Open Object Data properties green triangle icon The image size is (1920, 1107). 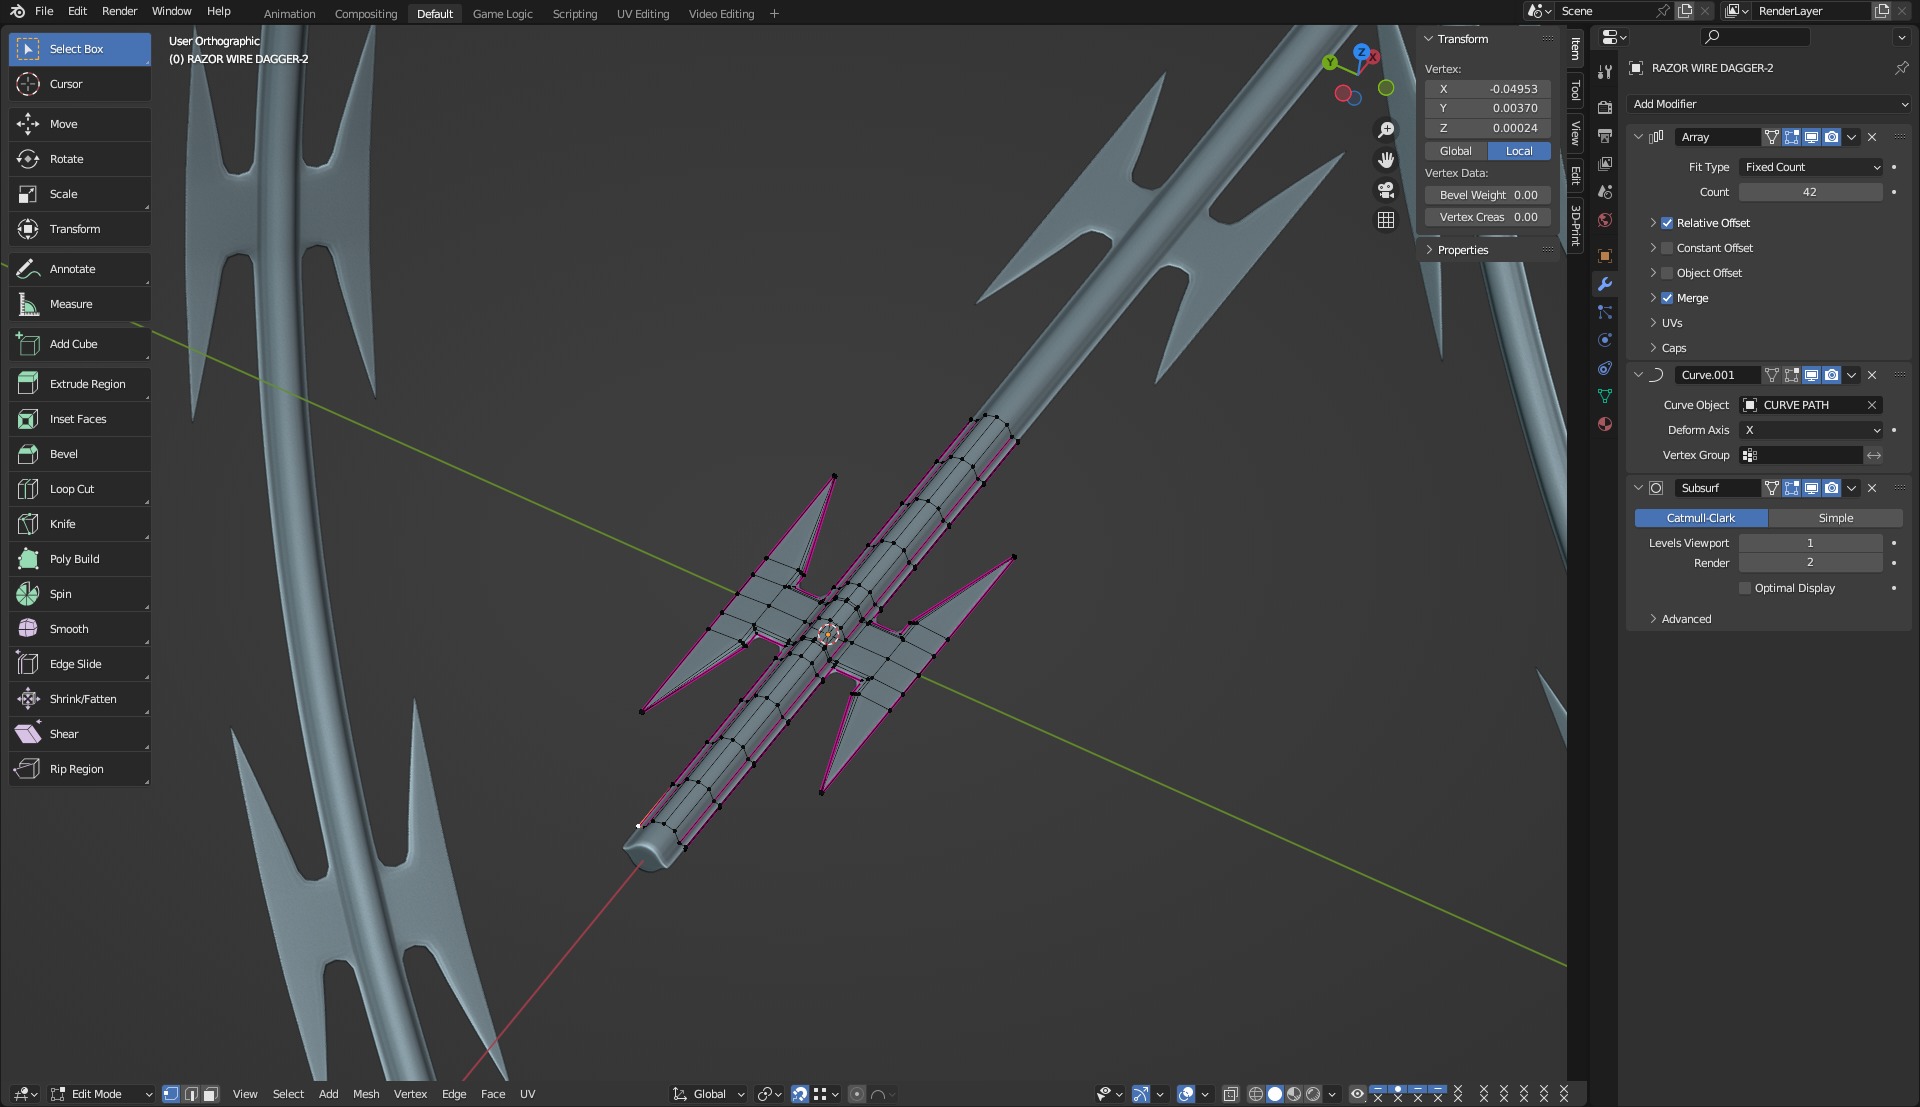[x=1605, y=396]
